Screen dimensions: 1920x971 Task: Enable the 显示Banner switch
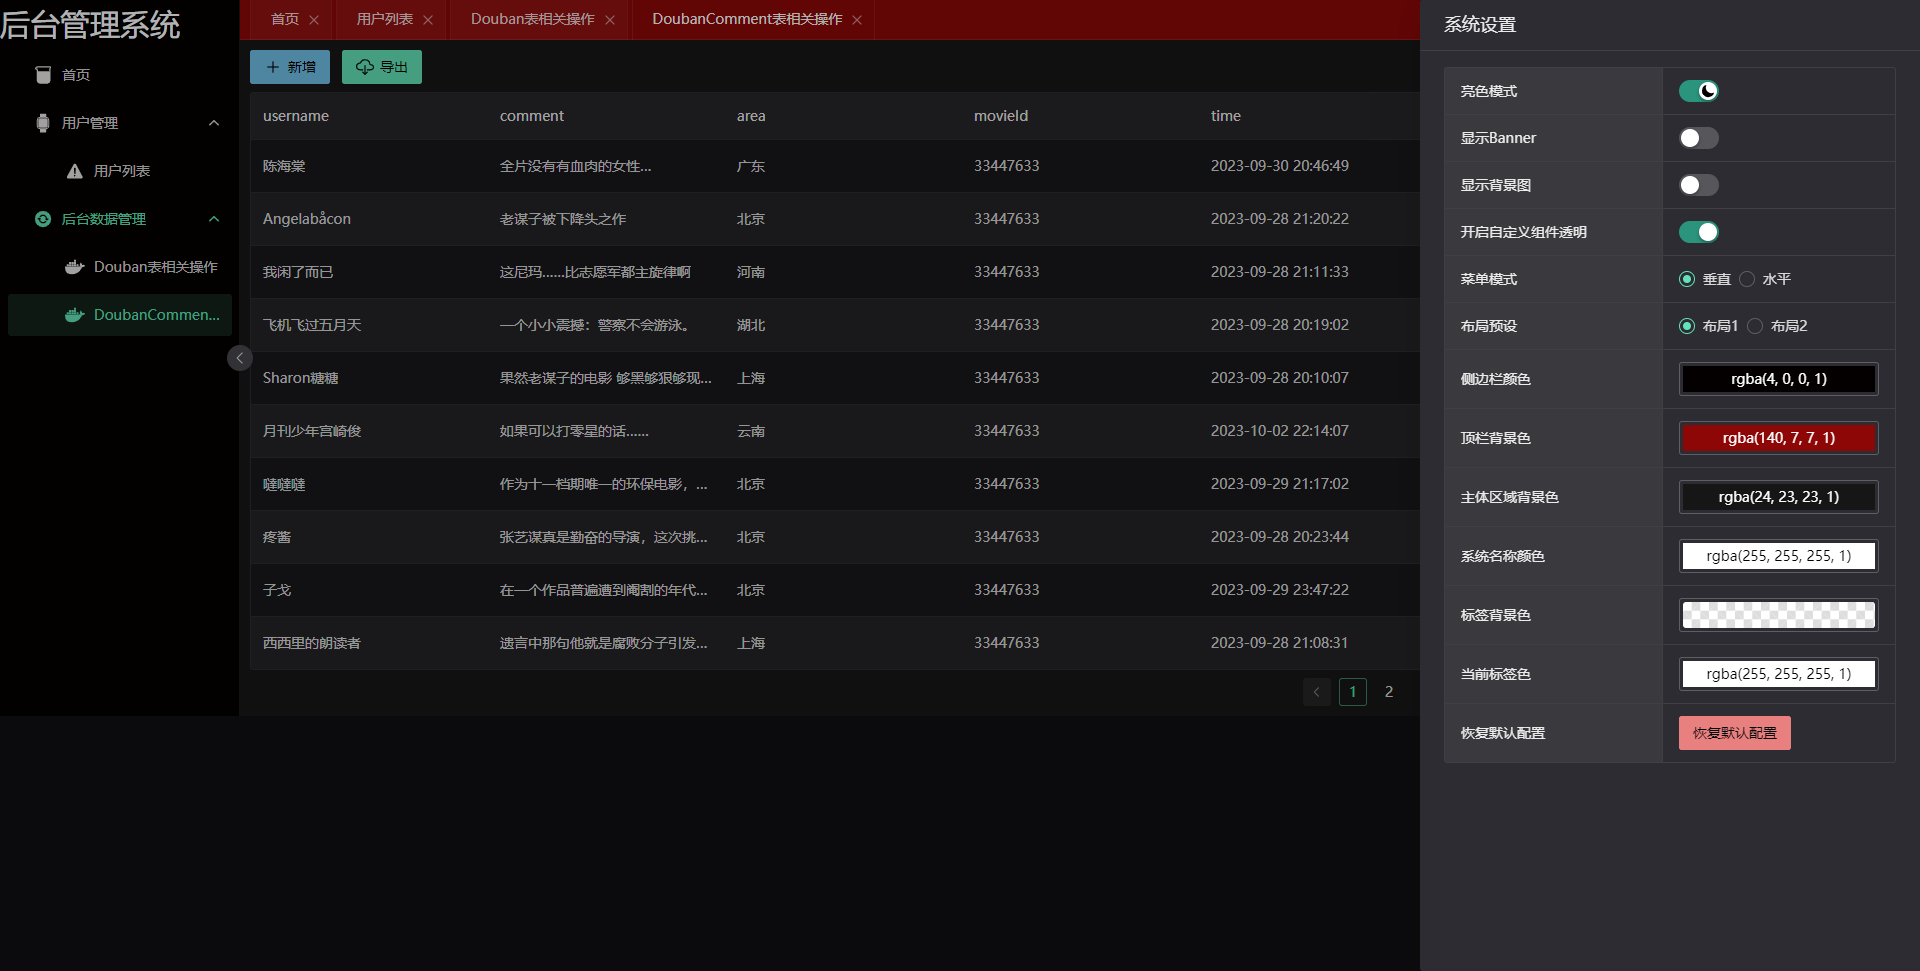point(1697,138)
